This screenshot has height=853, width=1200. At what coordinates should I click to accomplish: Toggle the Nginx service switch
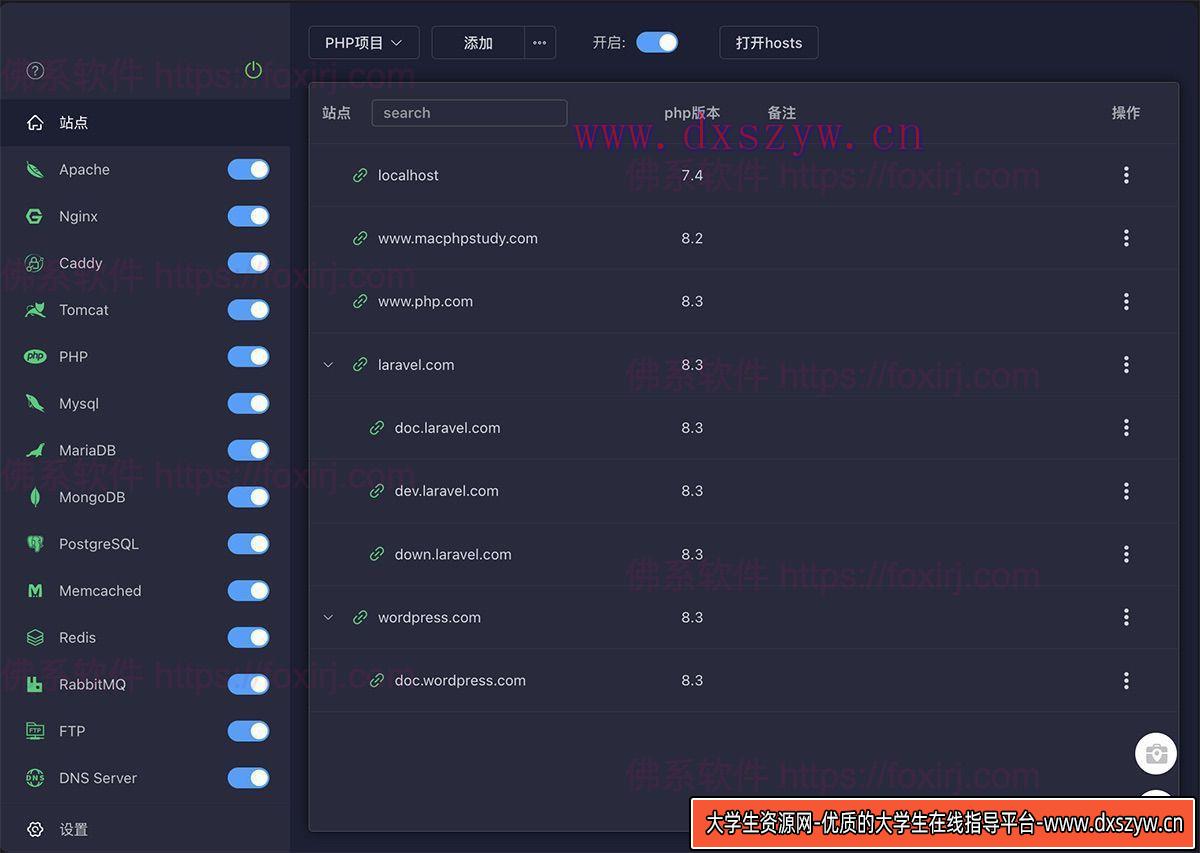249,216
